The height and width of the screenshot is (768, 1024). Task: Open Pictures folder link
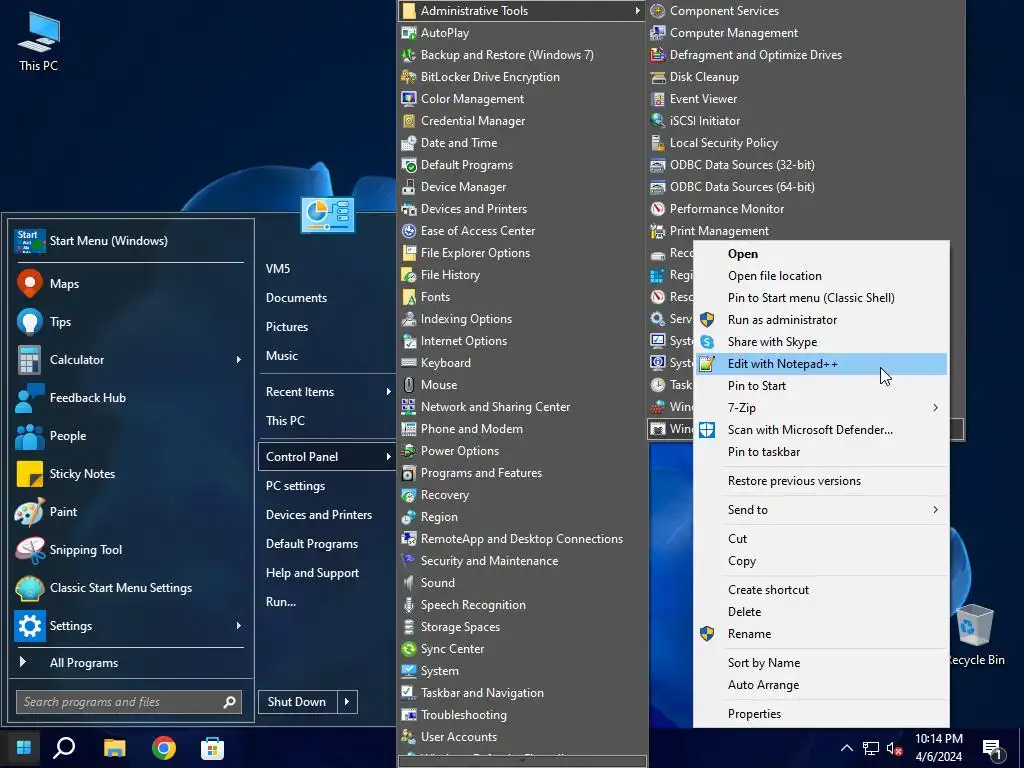pyautogui.click(x=327, y=327)
